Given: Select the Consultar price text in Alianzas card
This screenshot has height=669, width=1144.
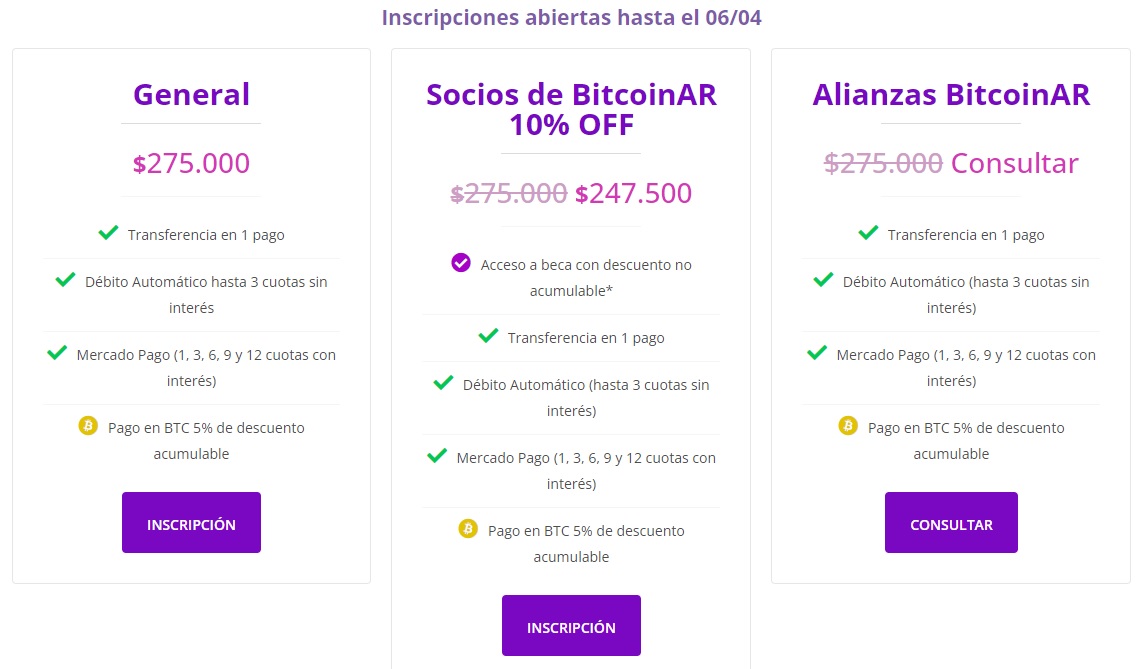Looking at the screenshot, I should [1014, 162].
